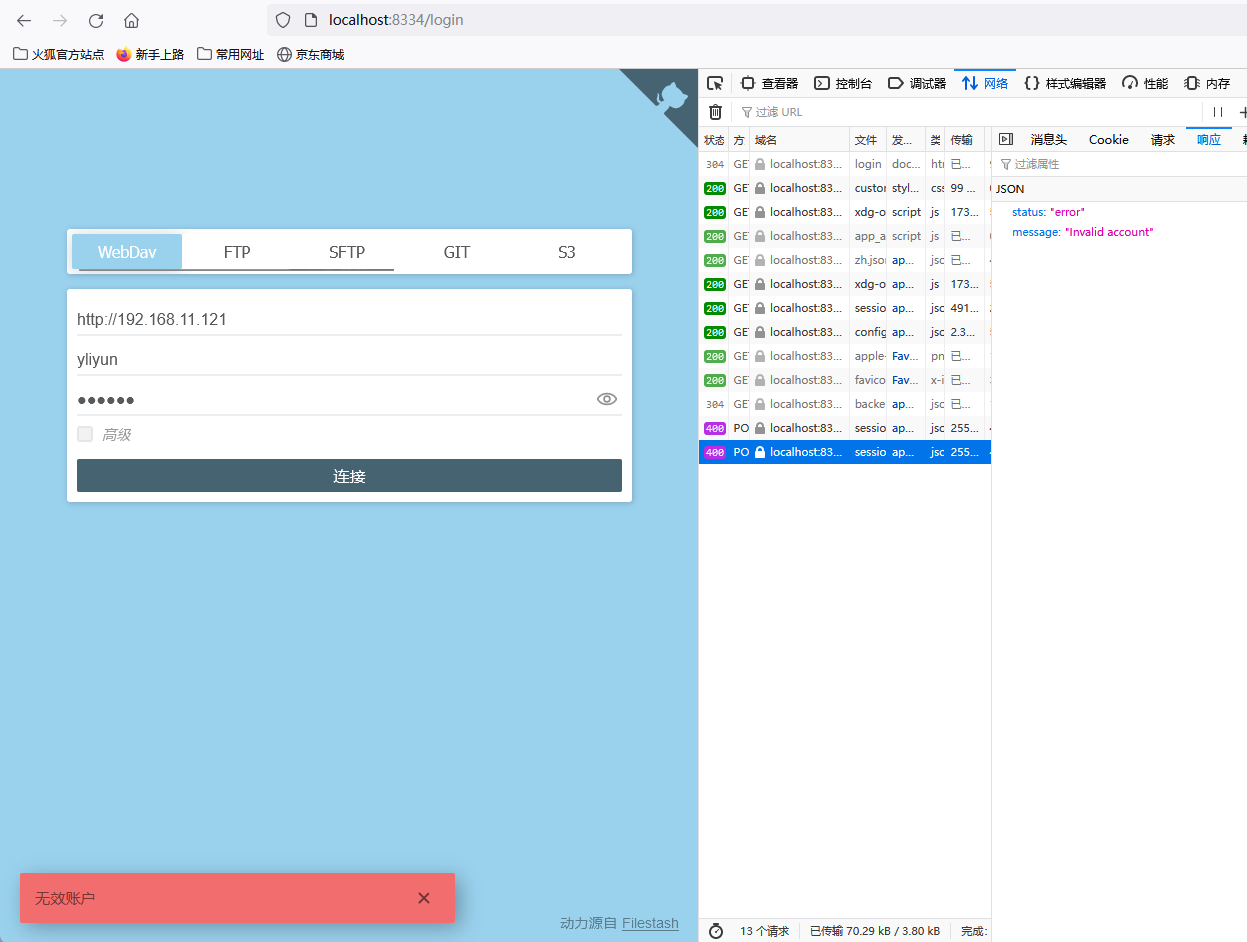Open the GitHub corner octocat icon

[x=672, y=95]
